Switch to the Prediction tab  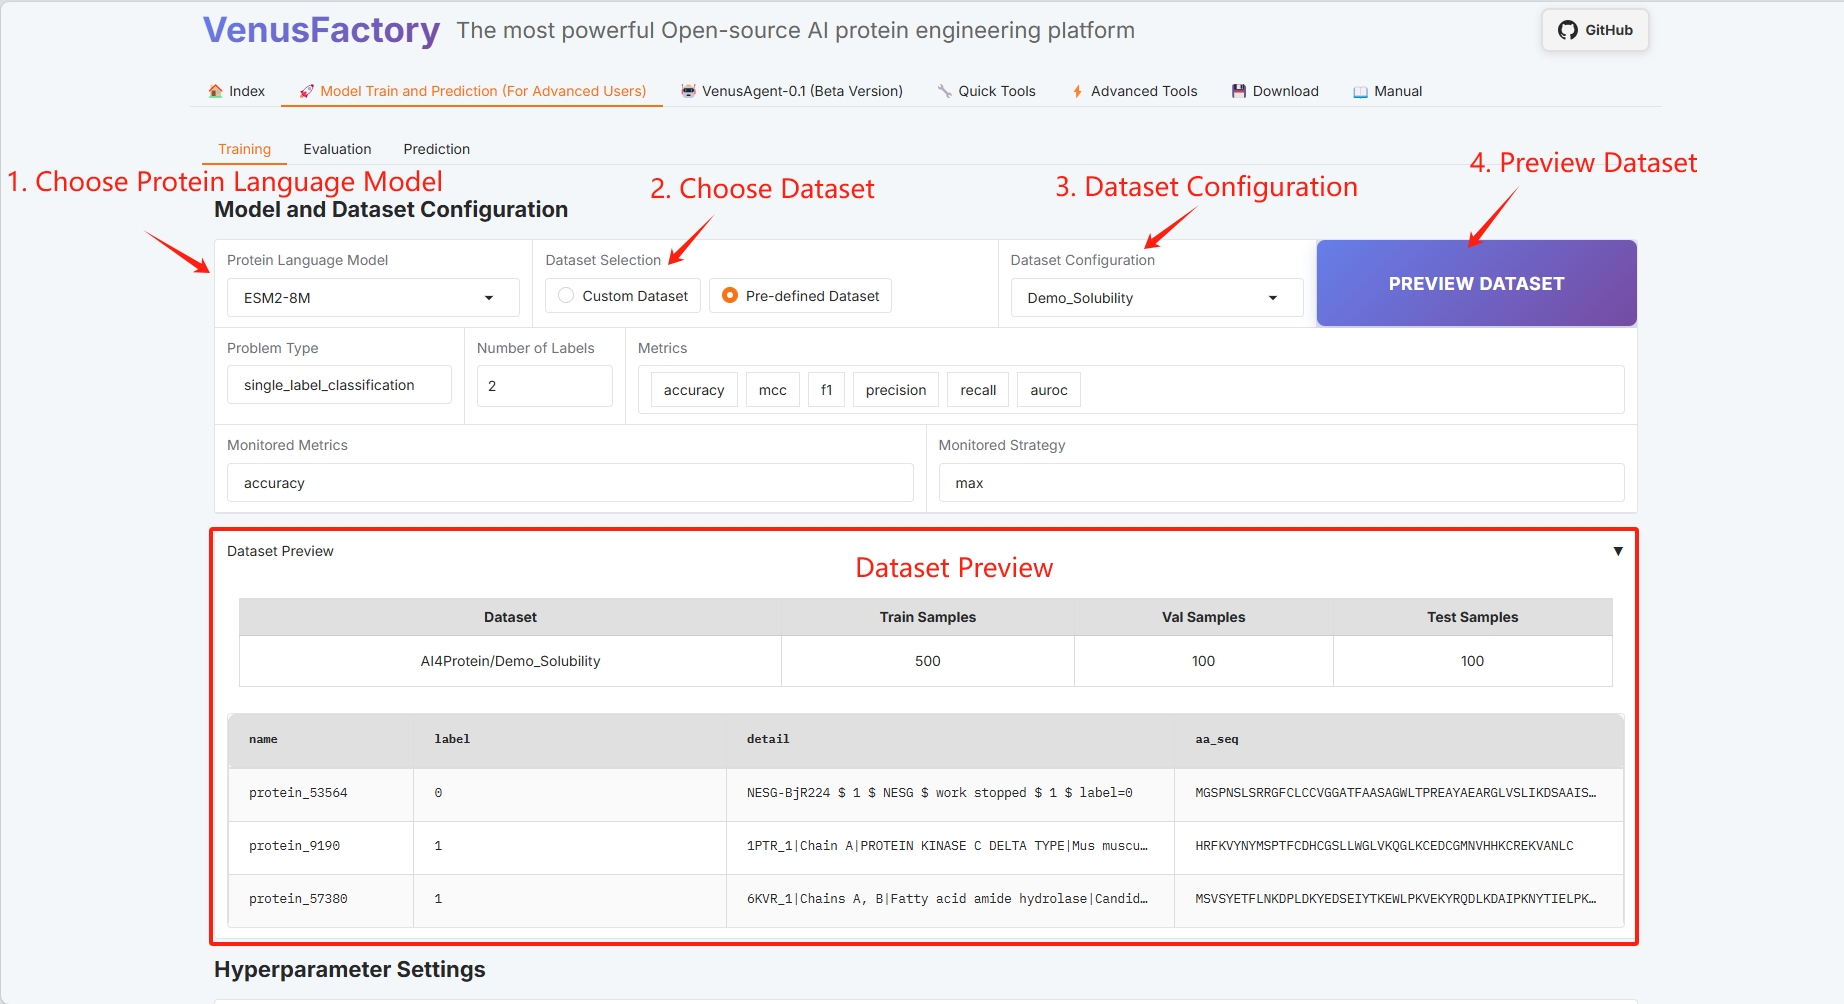(x=436, y=149)
